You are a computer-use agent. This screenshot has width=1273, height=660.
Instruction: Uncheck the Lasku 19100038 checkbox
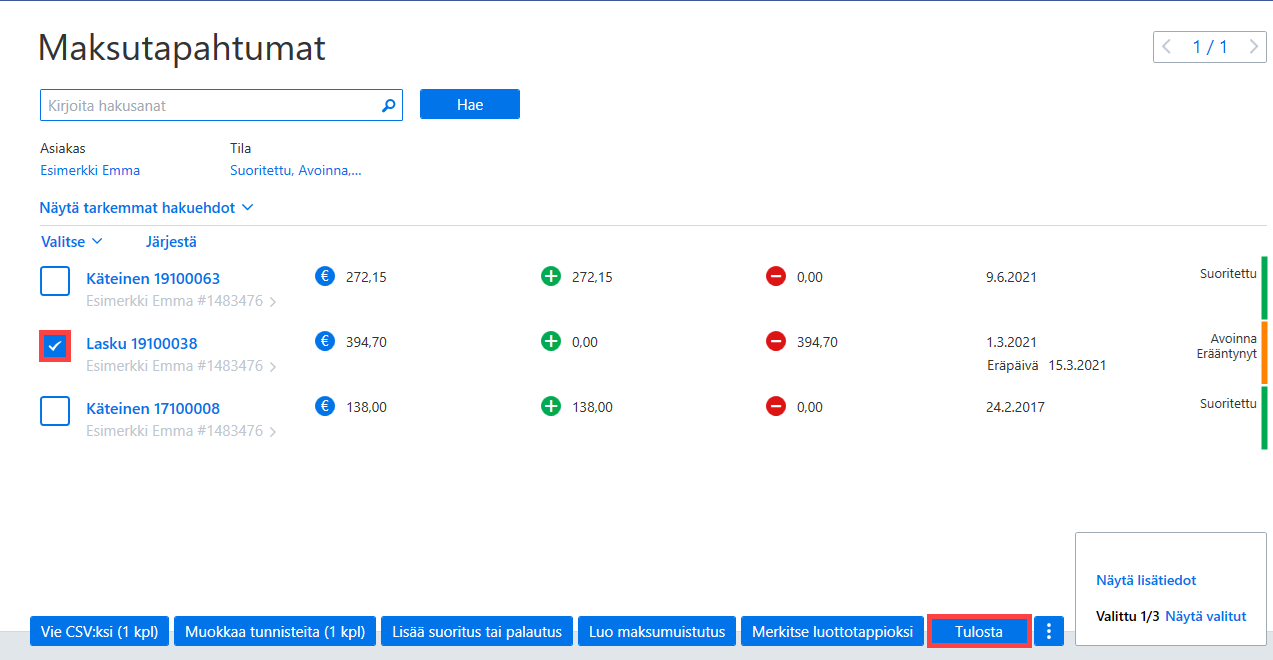[x=55, y=346]
